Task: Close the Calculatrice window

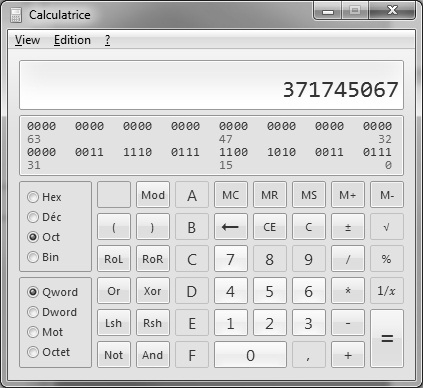Action: pyautogui.click(x=392, y=11)
